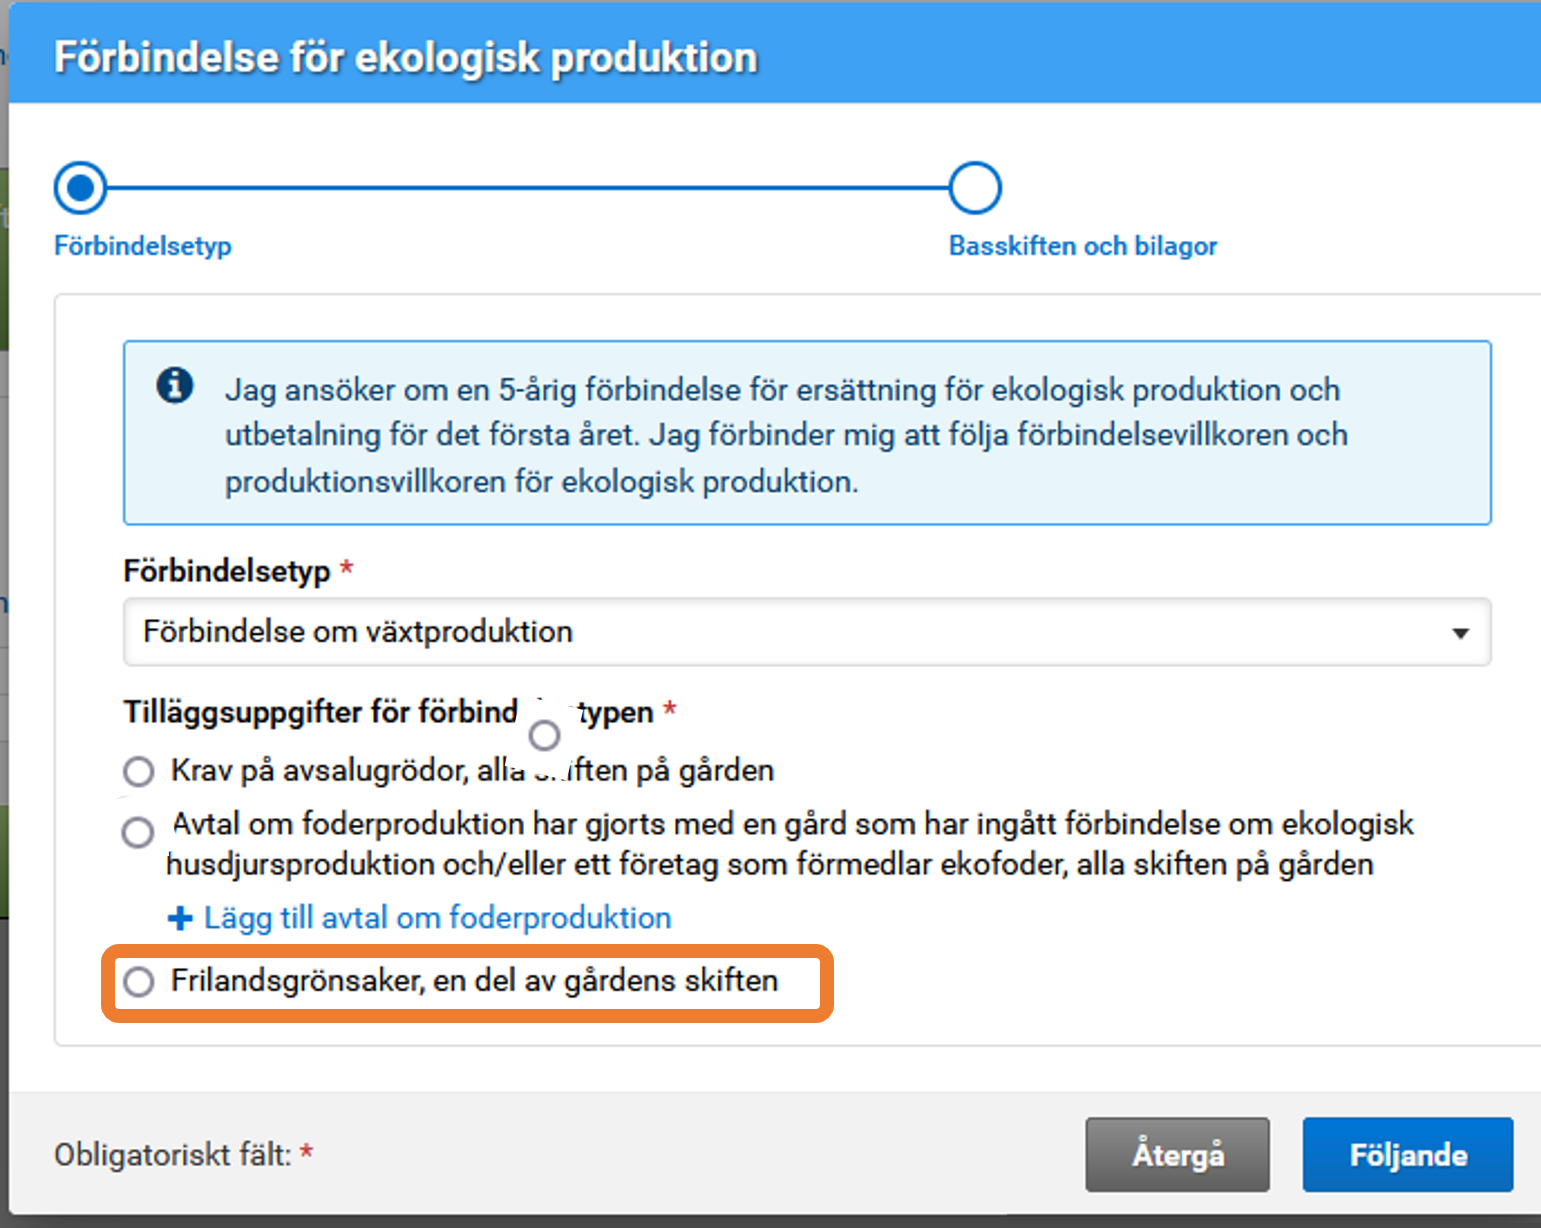Select radio Krav på avsalugrödor, alla skiften
This screenshot has width=1541, height=1228.
138,770
